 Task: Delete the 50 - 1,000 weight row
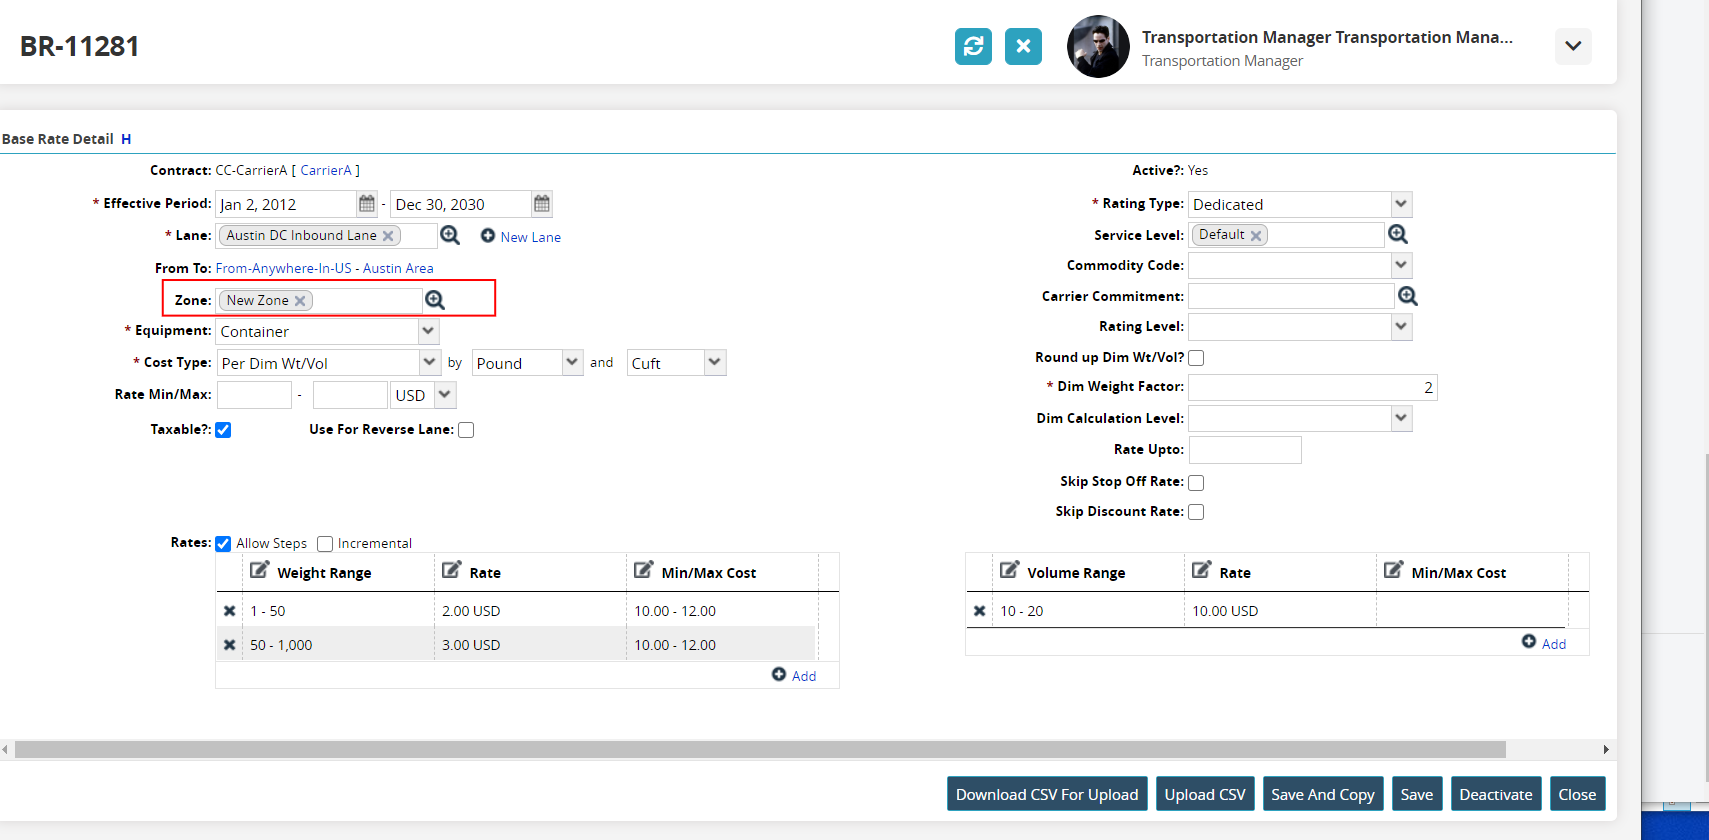230,645
